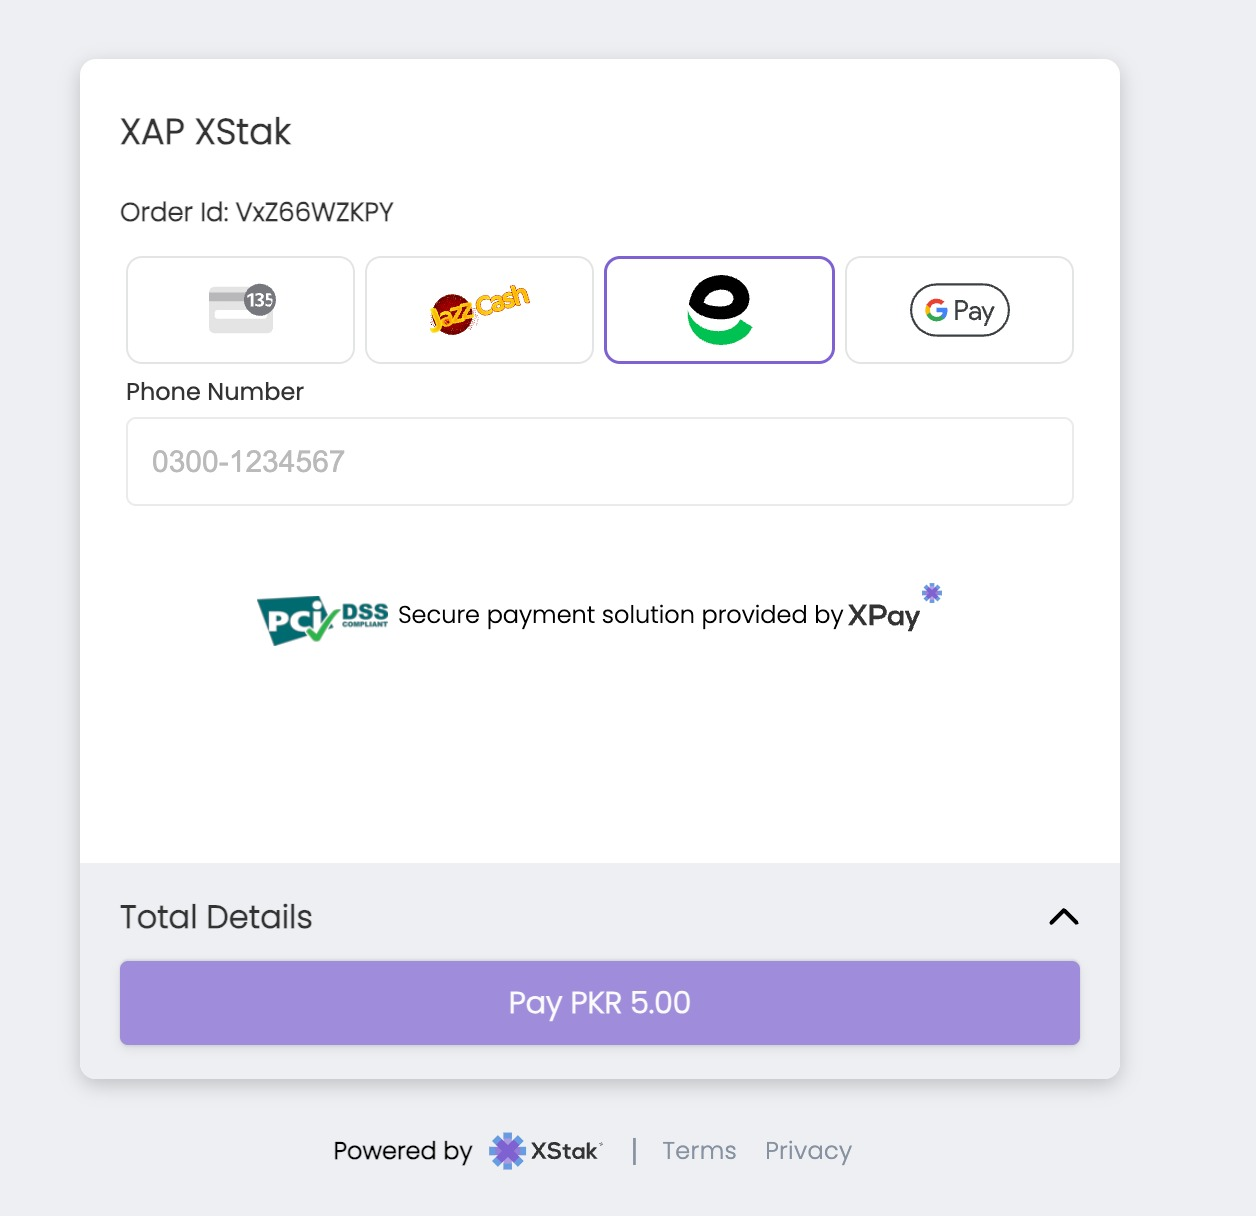1256x1216 pixels.
Task: Click the 135 badge on card icon
Action: (x=260, y=299)
